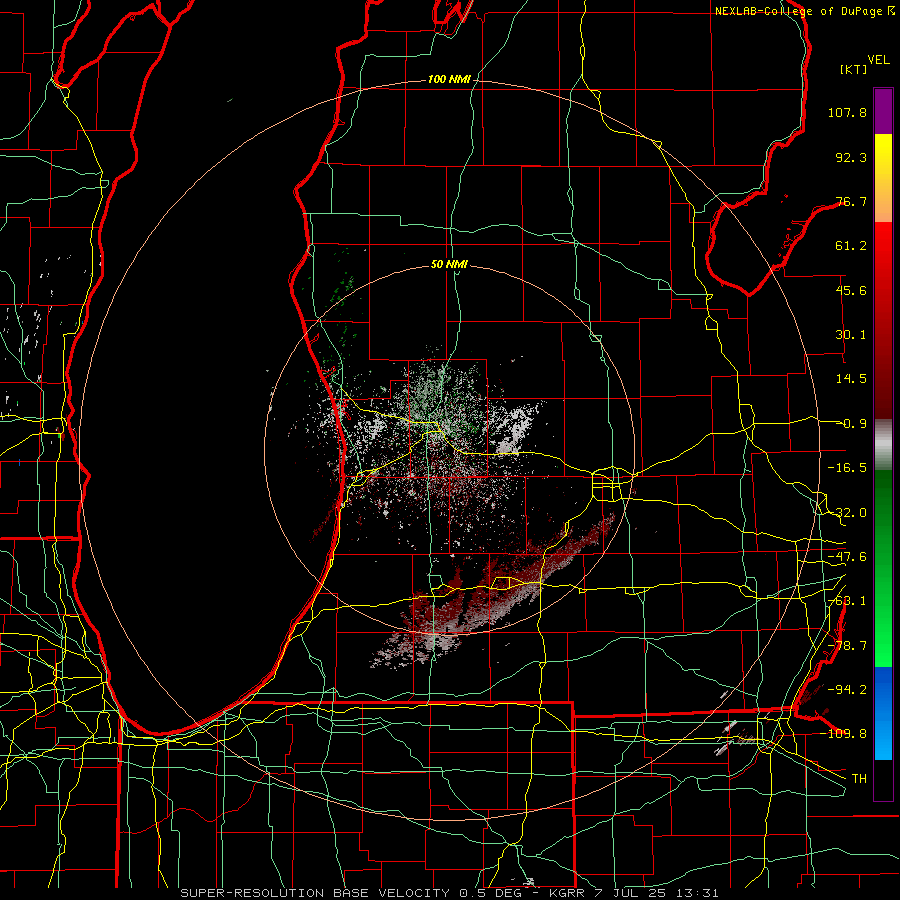This screenshot has width=900, height=900.
Task: Pick the purple segment of the color bar
Action: [883, 111]
